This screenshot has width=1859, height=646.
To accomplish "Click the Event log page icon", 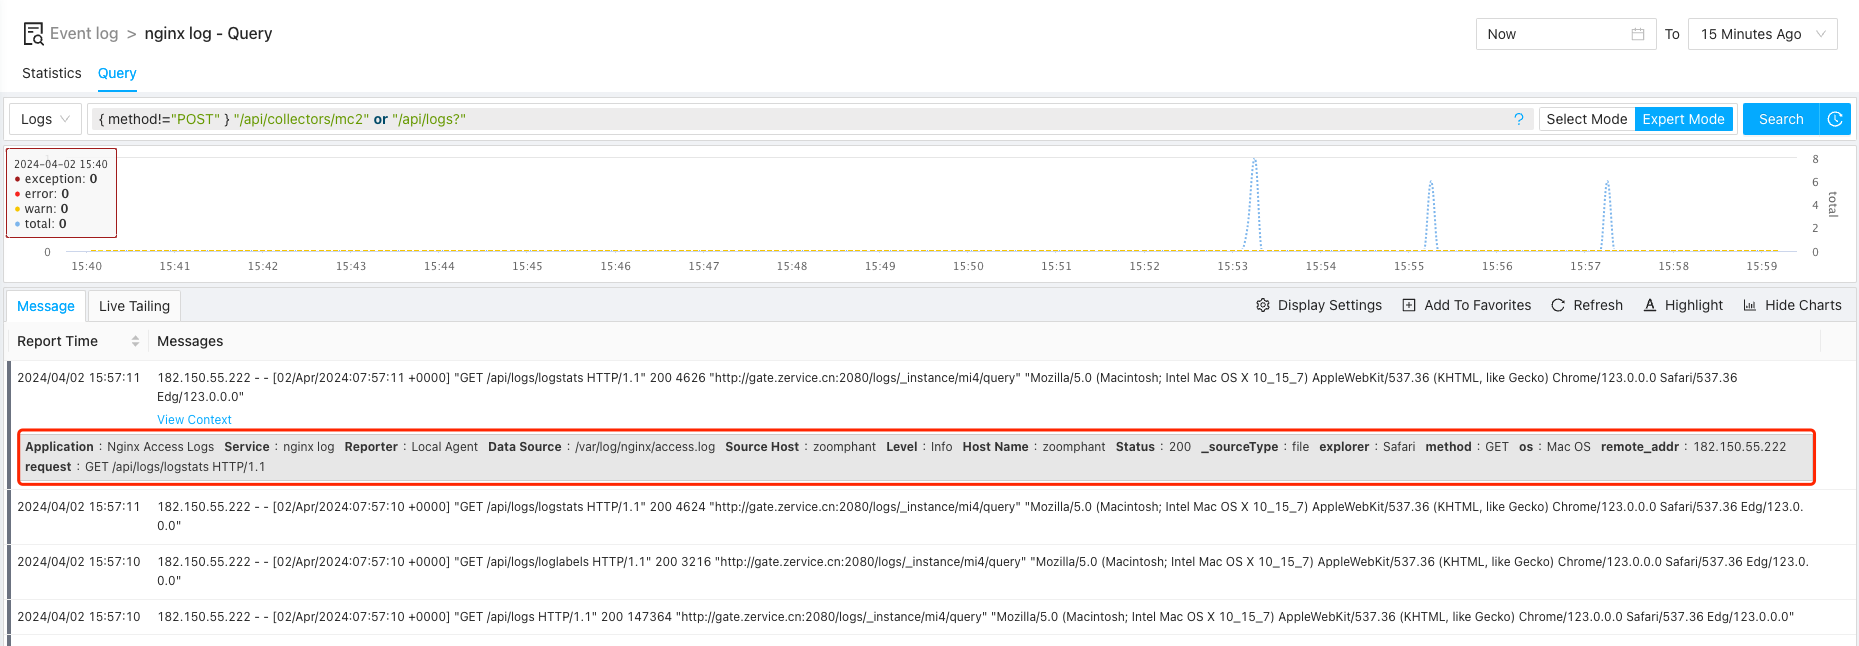I will coord(33,34).
